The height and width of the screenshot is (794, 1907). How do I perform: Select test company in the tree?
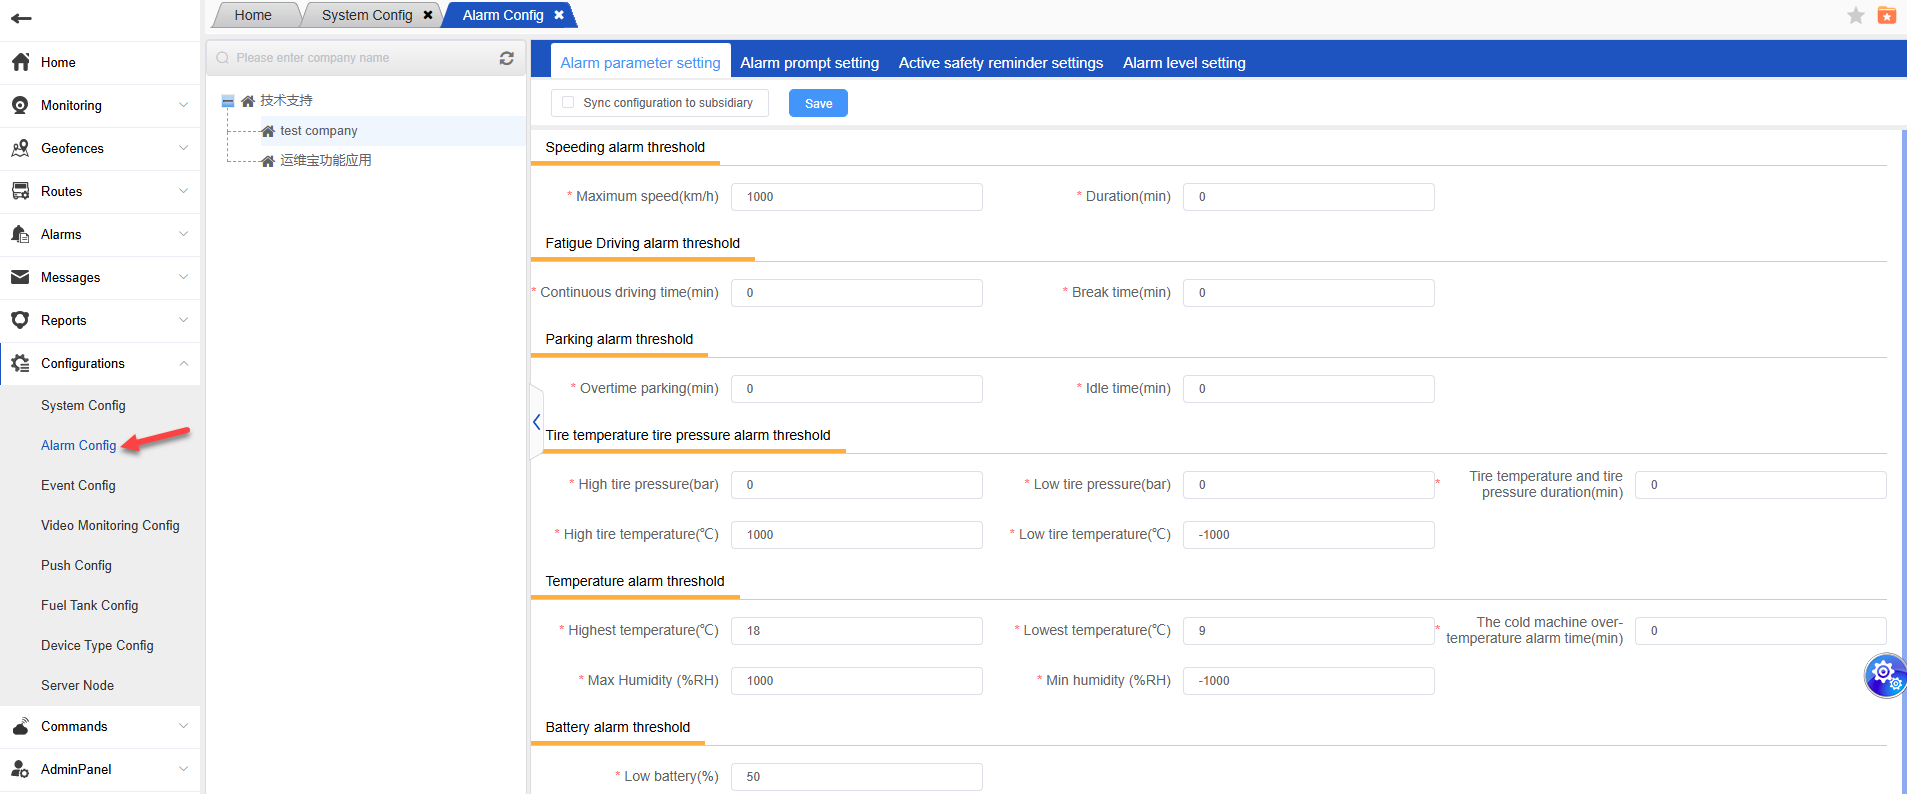coord(318,131)
